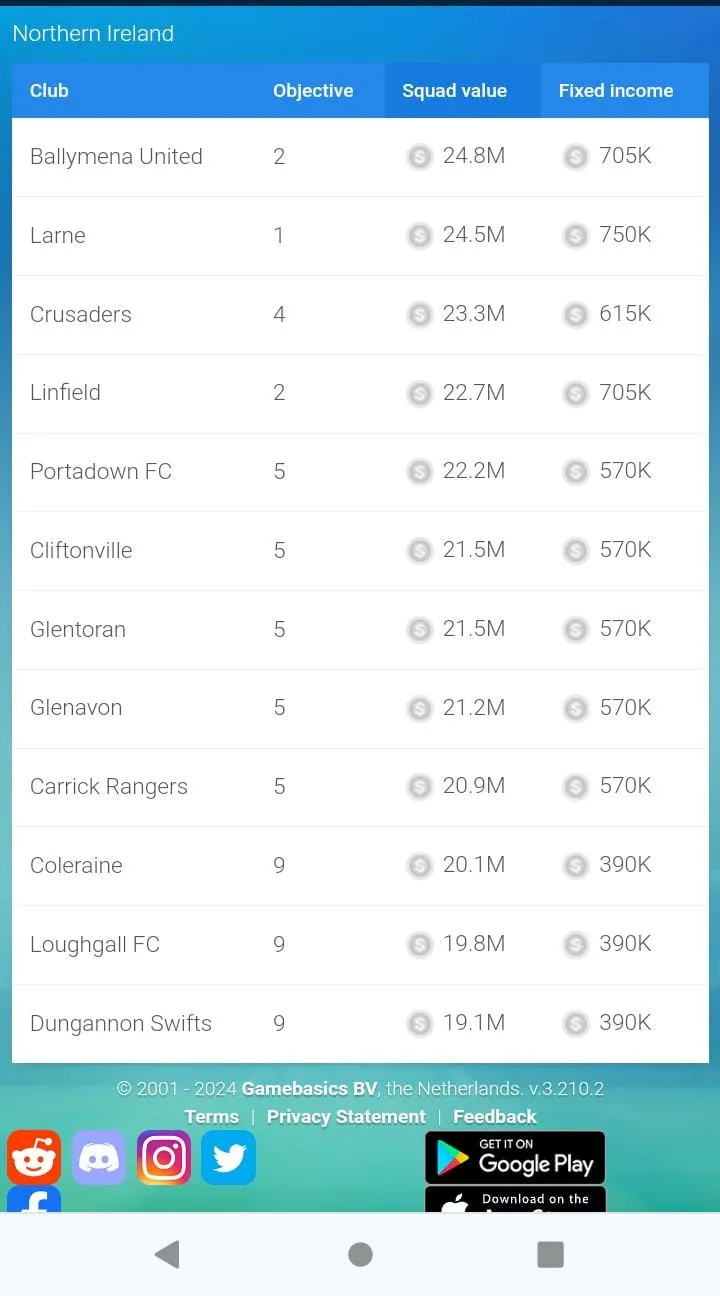The width and height of the screenshot is (720, 1296).
Task: Open the Discord social icon
Action: pos(99,1157)
